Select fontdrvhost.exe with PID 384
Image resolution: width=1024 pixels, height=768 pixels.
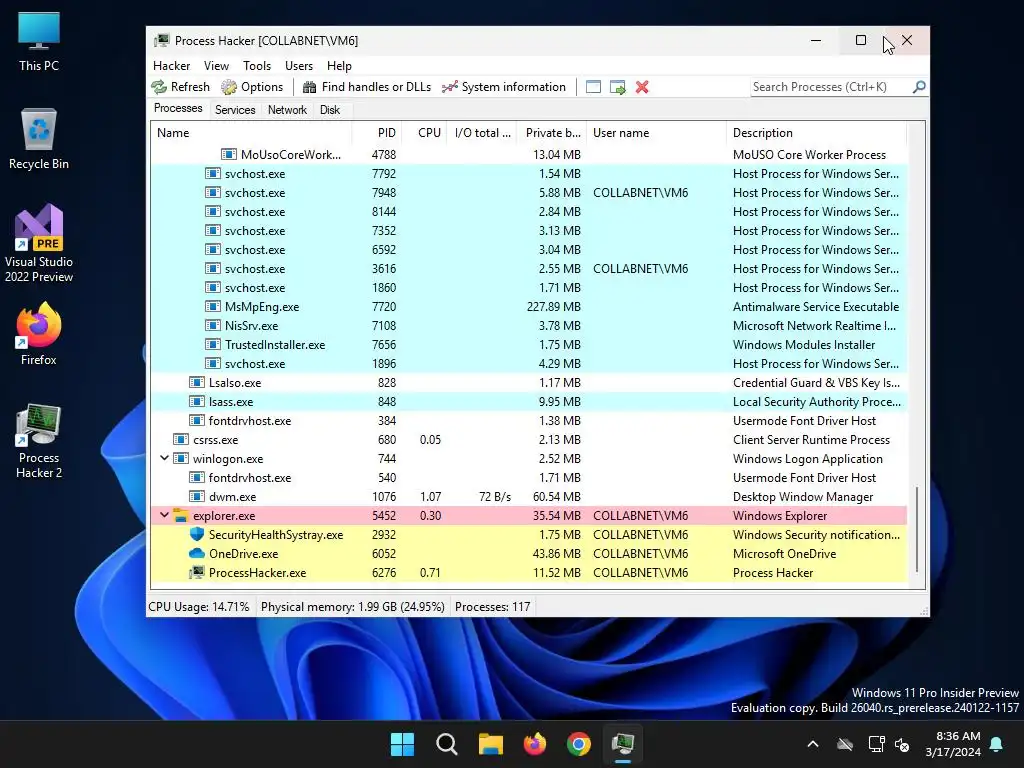pyautogui.click(x=528, y=421)
